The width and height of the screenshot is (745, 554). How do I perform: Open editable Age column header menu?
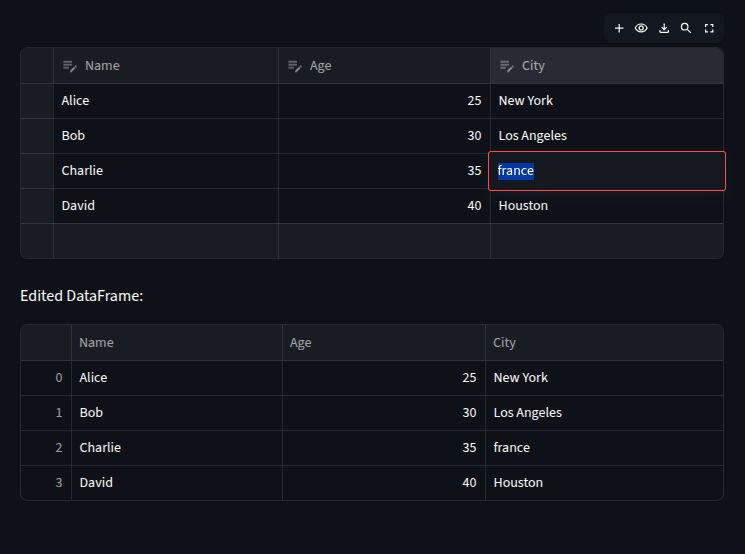click(x=384, y=66)
